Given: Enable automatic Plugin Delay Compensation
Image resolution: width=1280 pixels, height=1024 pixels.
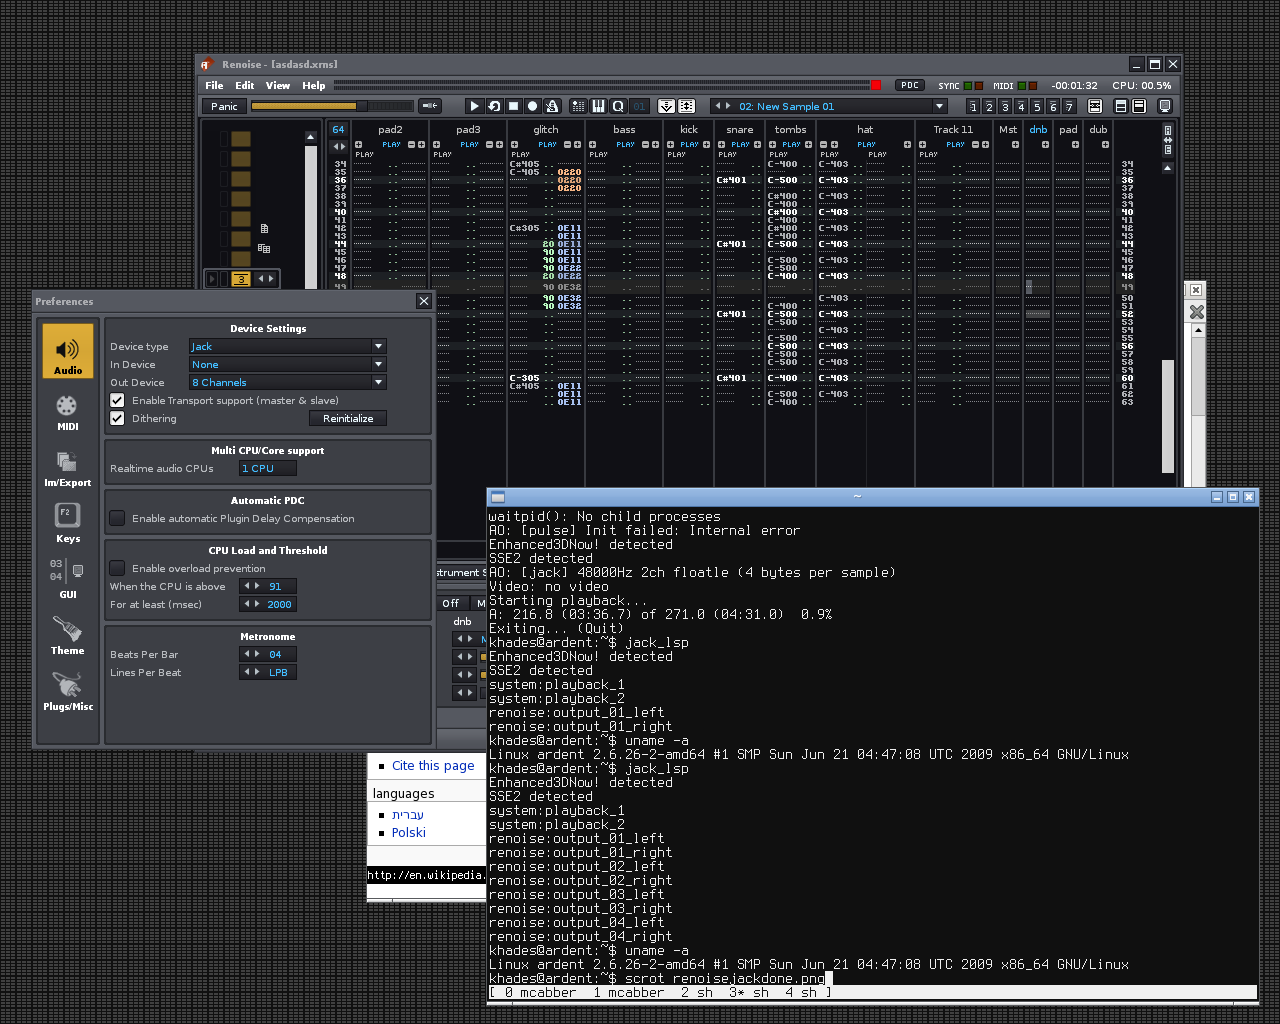Looking at the screenshot, I should (x=117, y=518).
